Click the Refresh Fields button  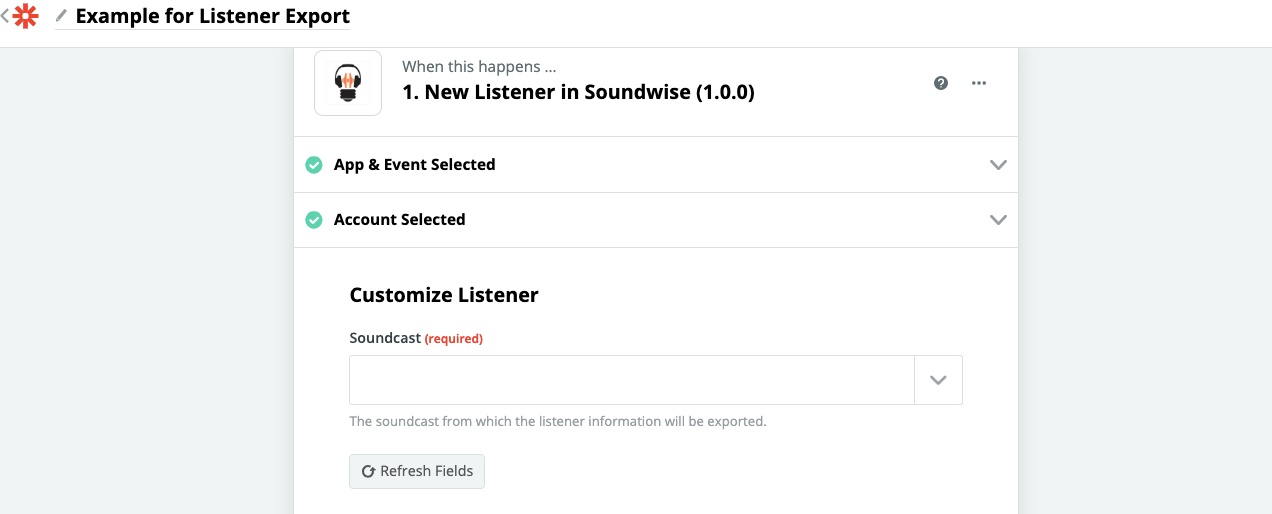[x=417, y=471]
